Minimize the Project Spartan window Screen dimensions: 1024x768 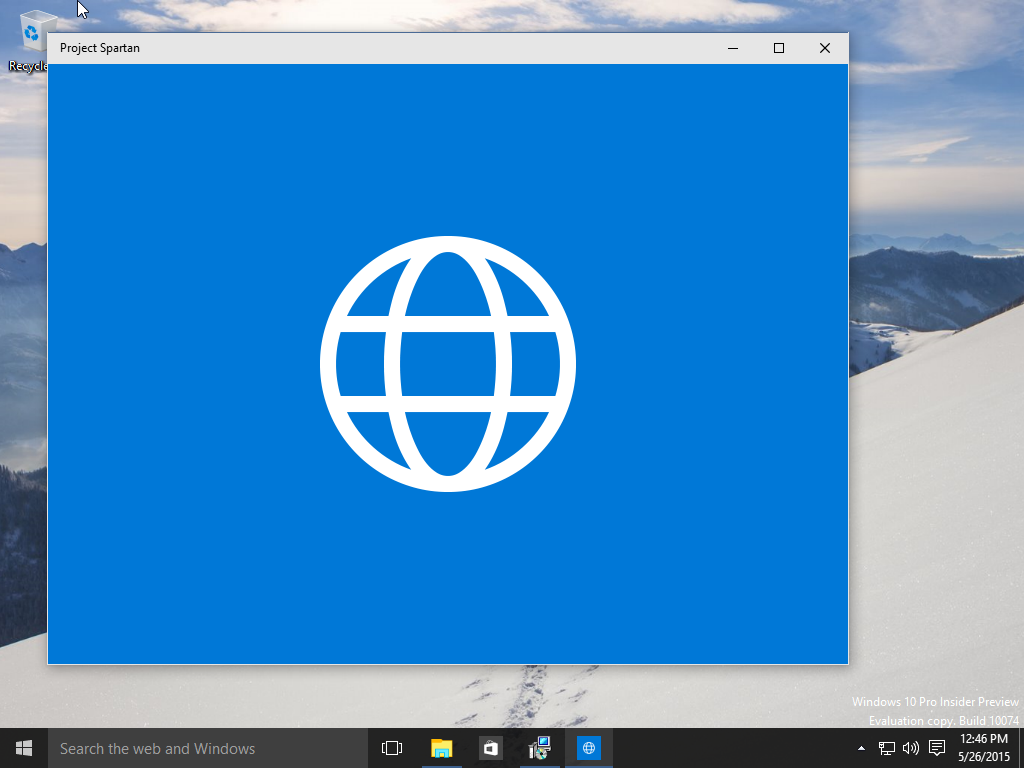pos(733,48)
